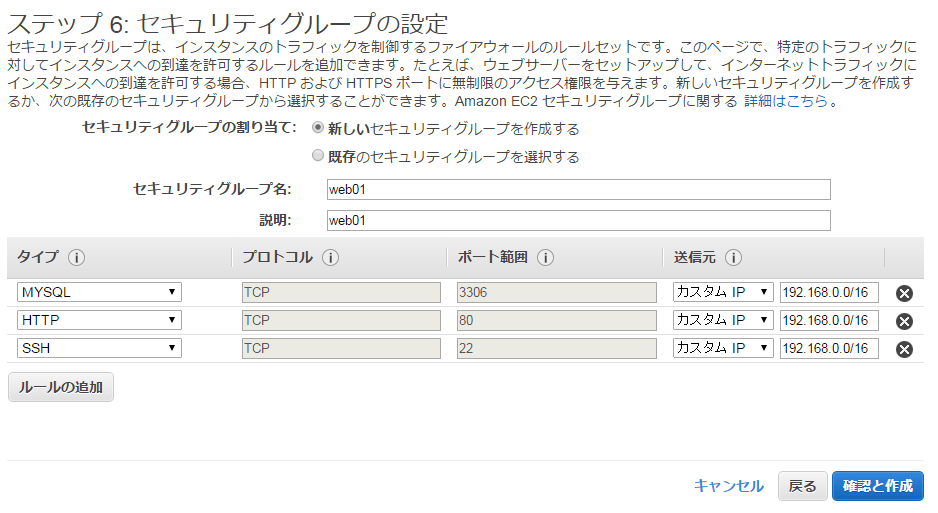Open the HTTP type dropdown
The height and width of the screenshot is (513, 938).
point(99,320)
